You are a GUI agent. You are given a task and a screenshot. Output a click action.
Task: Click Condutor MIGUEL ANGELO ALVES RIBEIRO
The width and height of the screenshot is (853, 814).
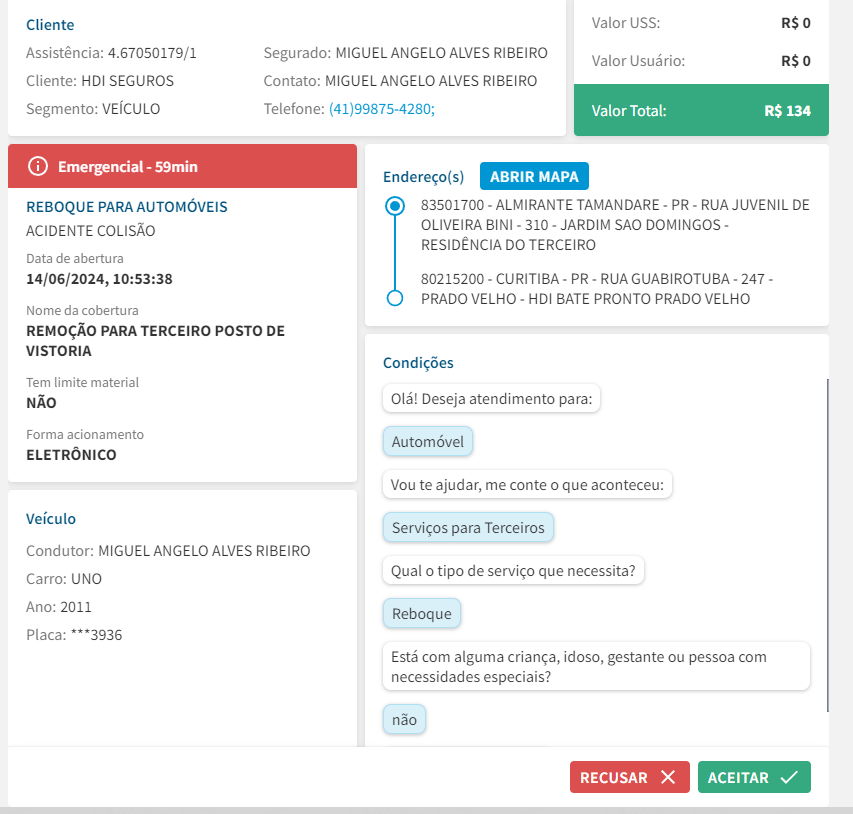168,551
